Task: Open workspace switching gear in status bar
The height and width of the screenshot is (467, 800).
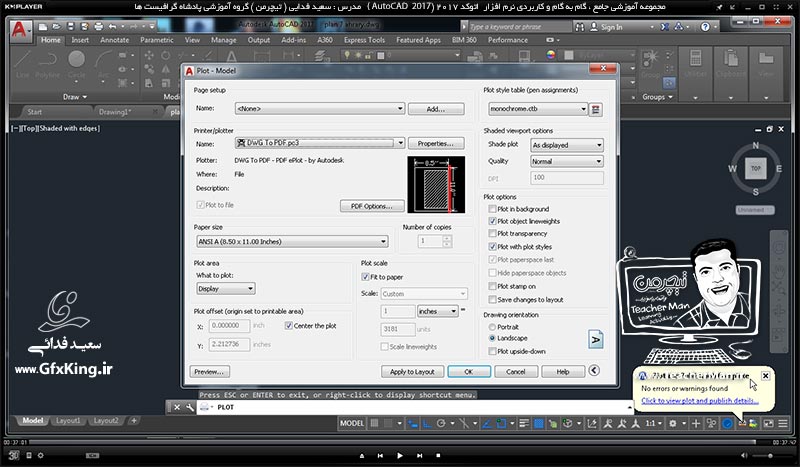Action: (x=673, y=423)
